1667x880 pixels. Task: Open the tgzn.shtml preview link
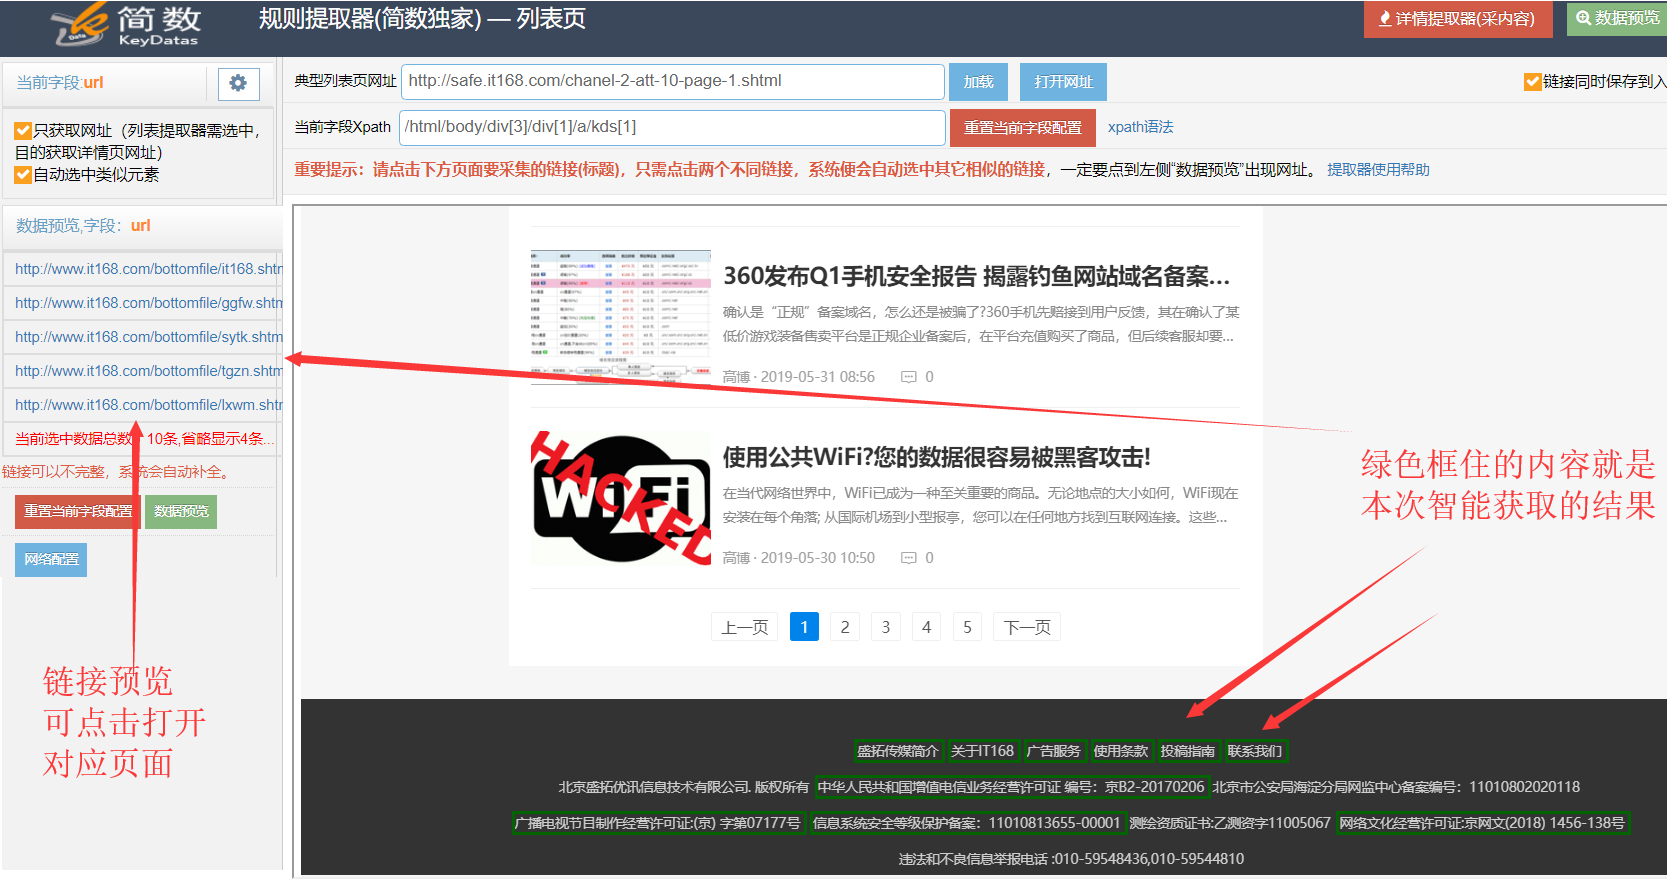[148, 371]
